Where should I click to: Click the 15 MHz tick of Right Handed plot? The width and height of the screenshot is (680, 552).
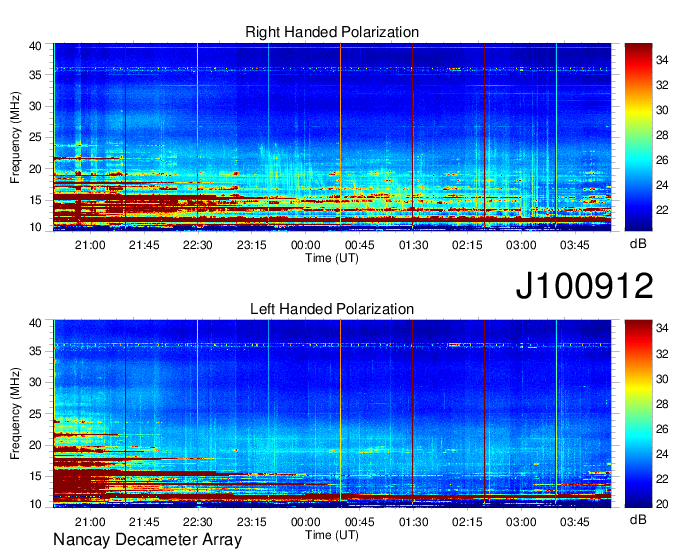[36, 200]
